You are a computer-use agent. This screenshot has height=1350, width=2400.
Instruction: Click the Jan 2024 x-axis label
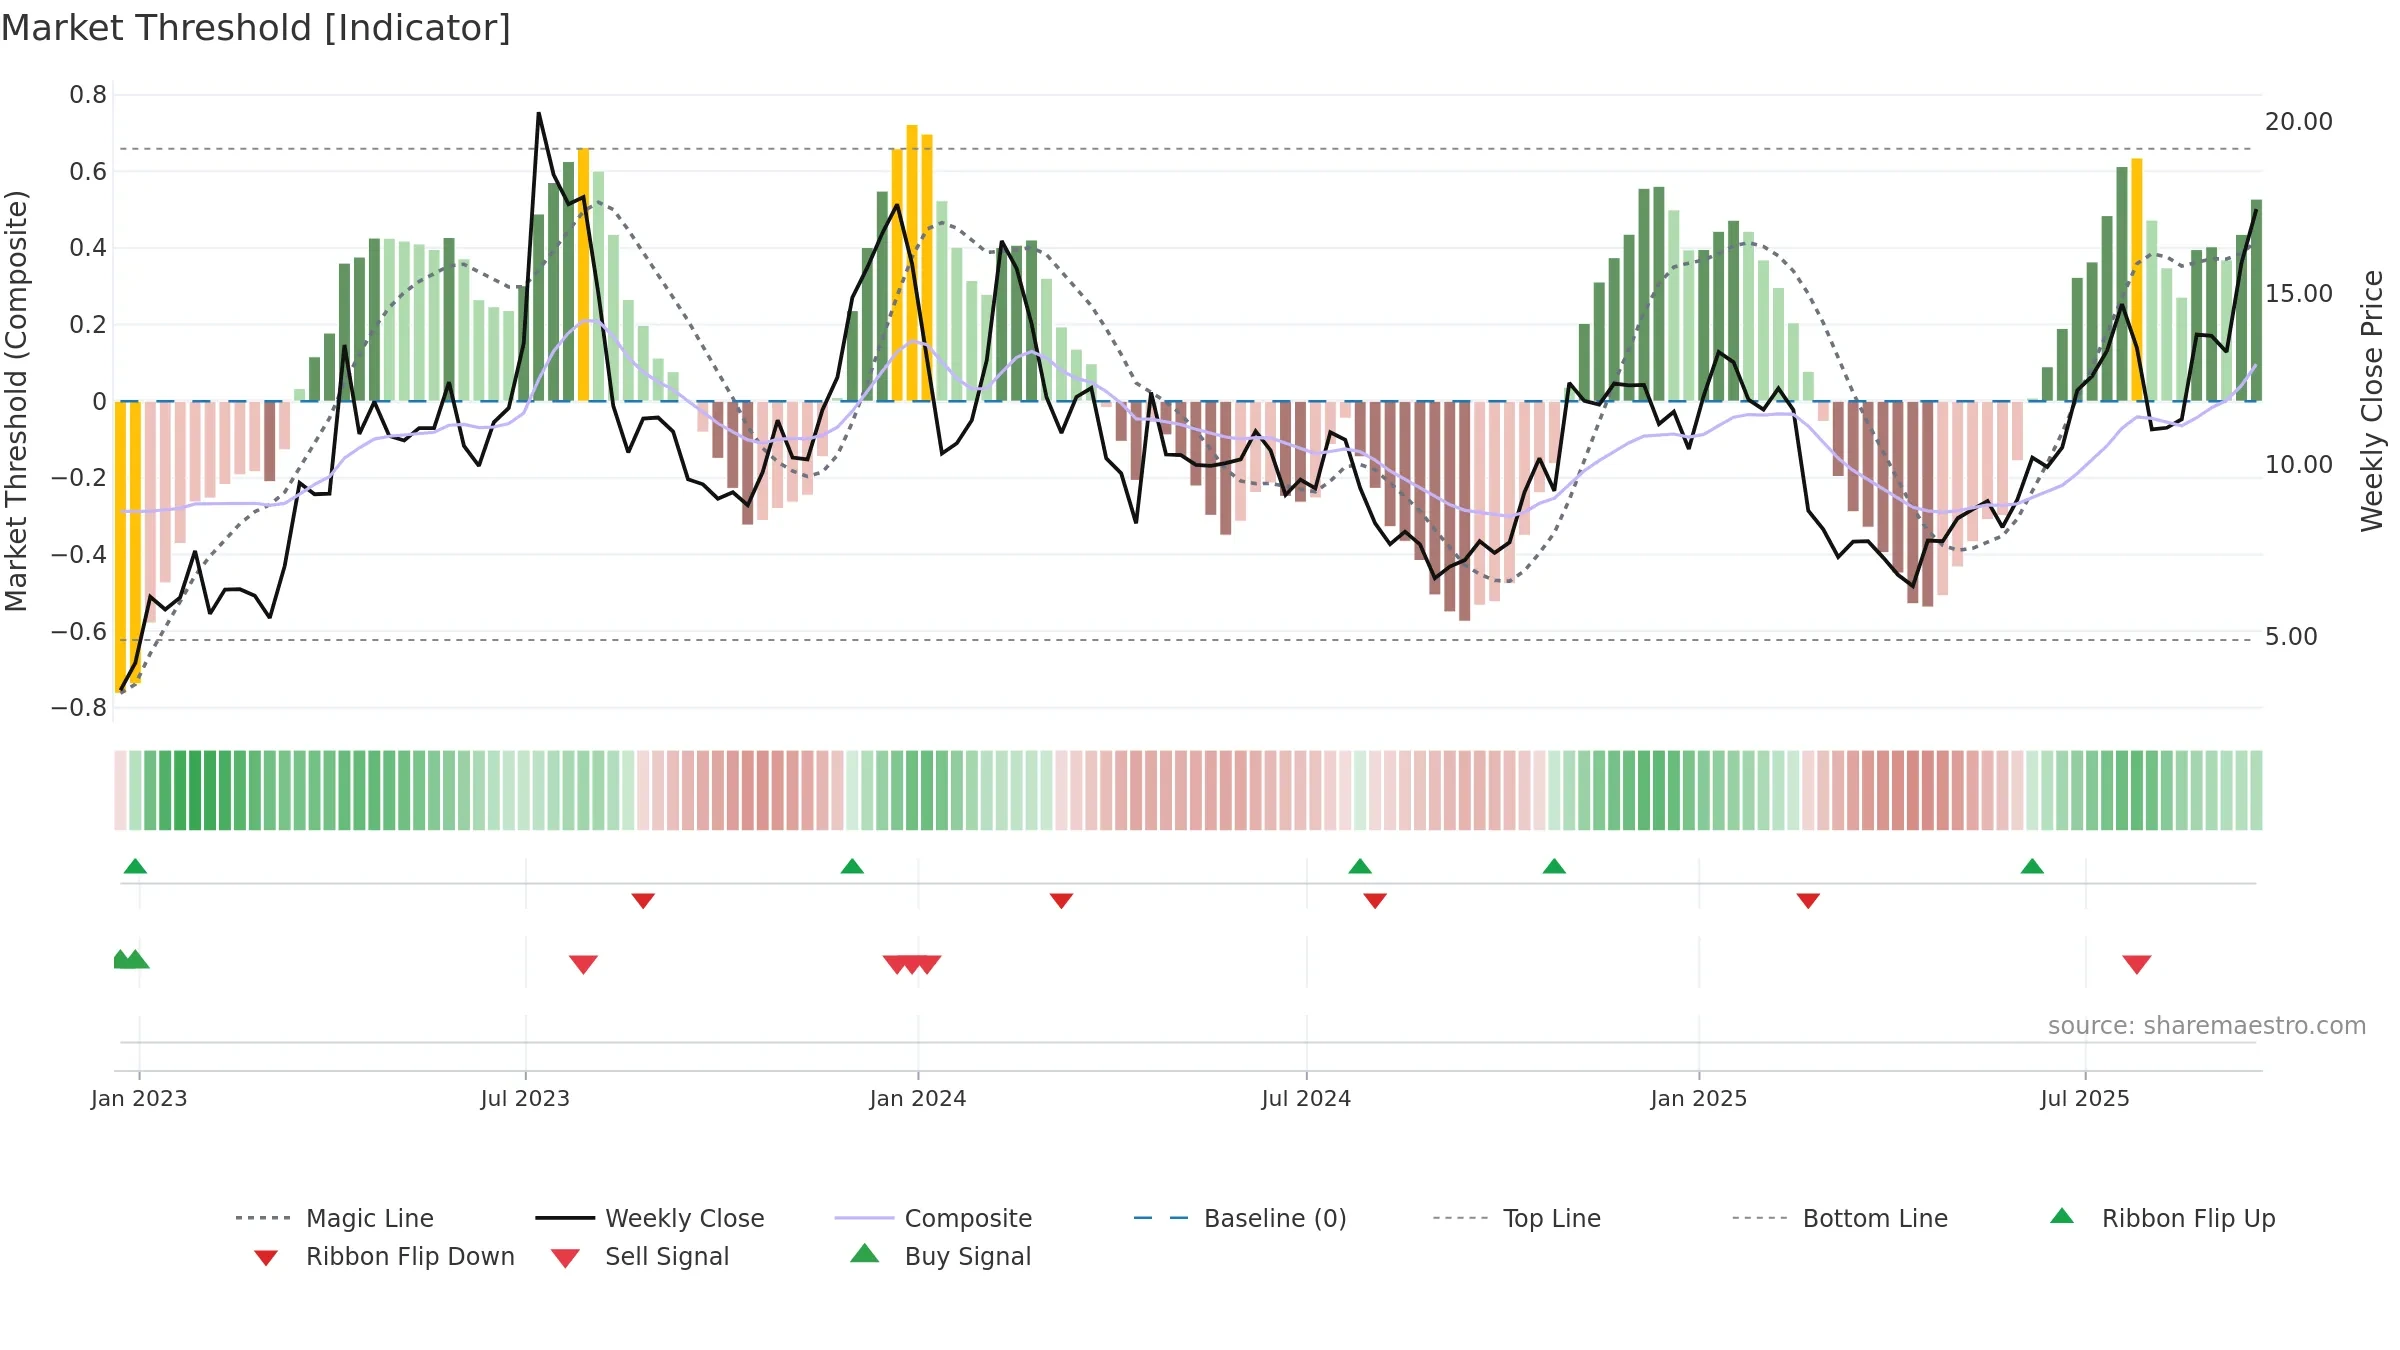pyautogui.click(x=918, y=1099)
